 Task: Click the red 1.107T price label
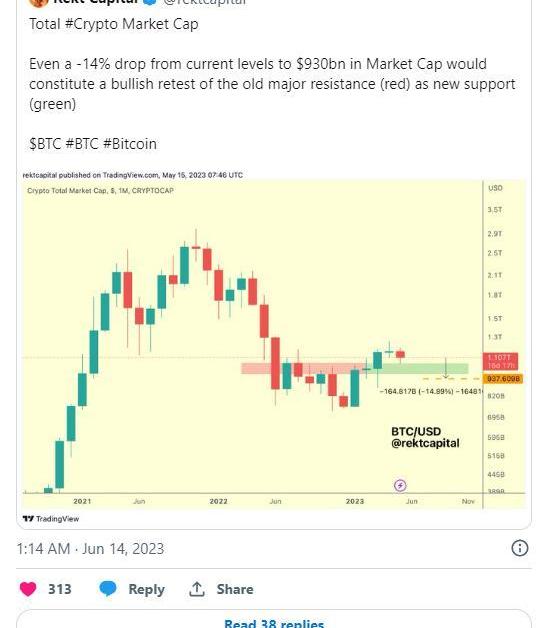point(501,361)
